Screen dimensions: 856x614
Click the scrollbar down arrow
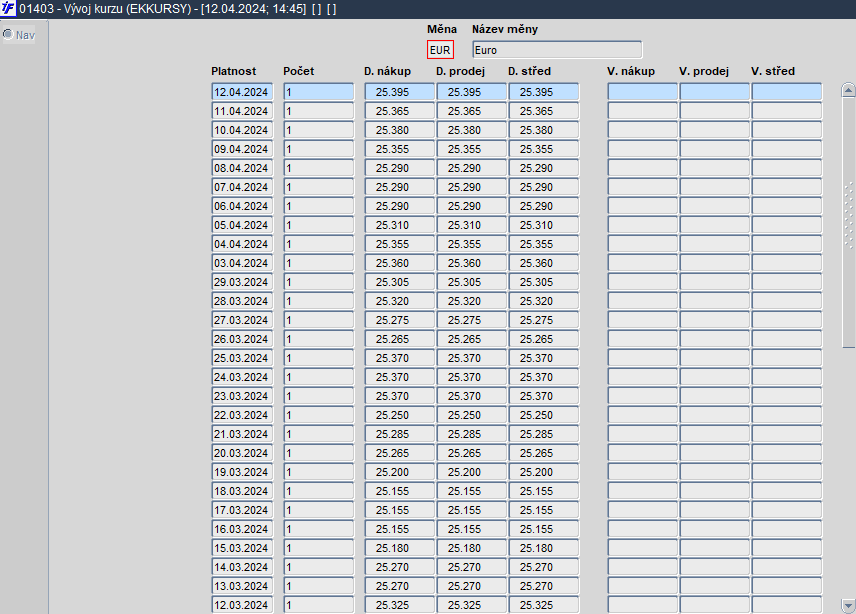(848, 605)
